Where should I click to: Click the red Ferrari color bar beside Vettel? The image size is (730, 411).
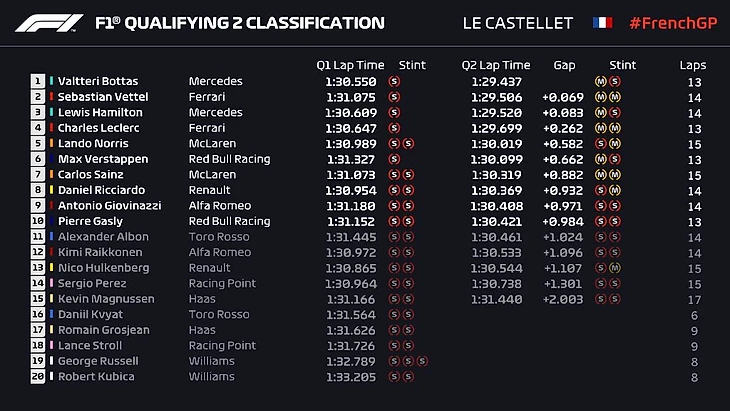pos(52,97)
